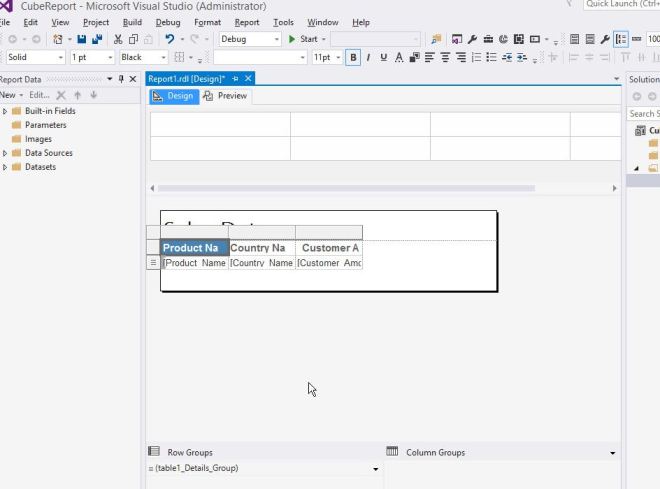Click the Undo arrow icon

(171, 40)
